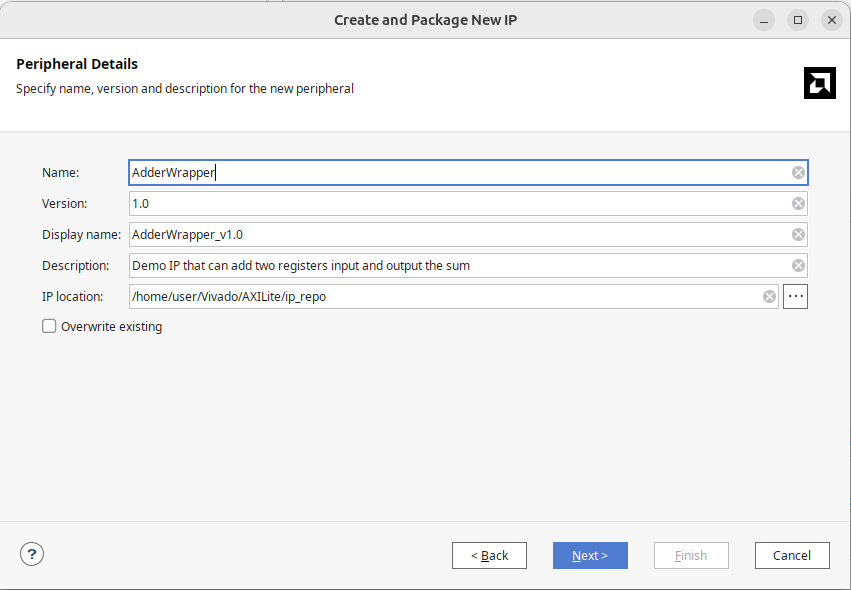Go to the previous page with Back
Screen dimensions: 851x590
(x=489, y=556)
